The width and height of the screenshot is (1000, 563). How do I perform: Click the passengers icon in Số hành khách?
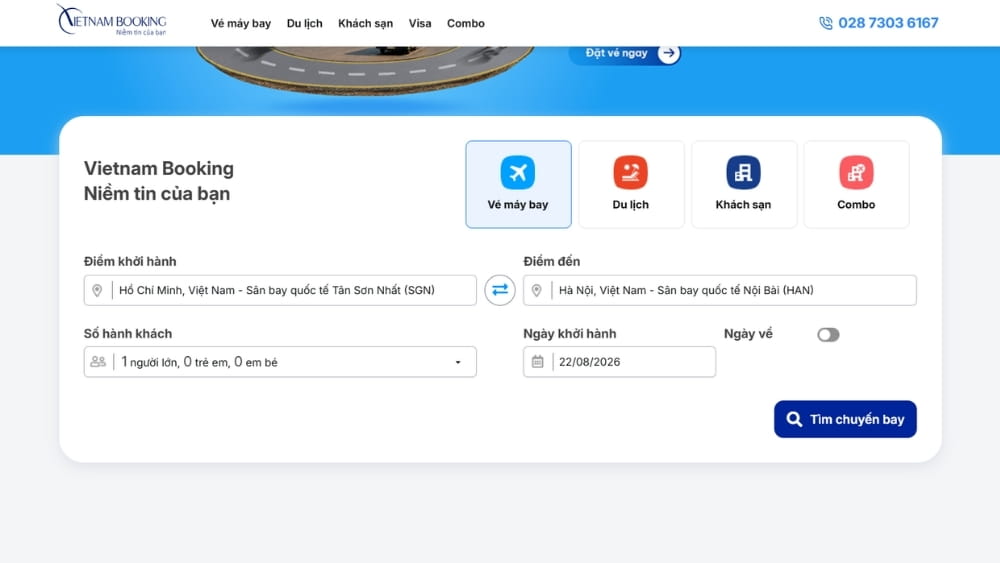[x=98, y=362]
